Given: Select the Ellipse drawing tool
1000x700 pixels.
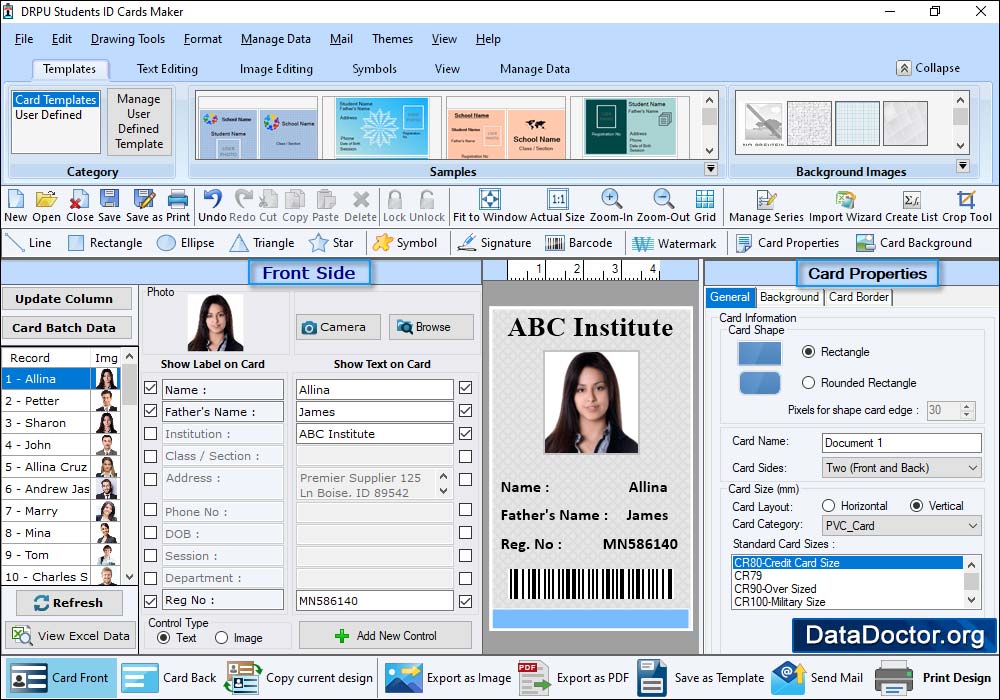Looking at the screenshot, I should click(186, 243).
